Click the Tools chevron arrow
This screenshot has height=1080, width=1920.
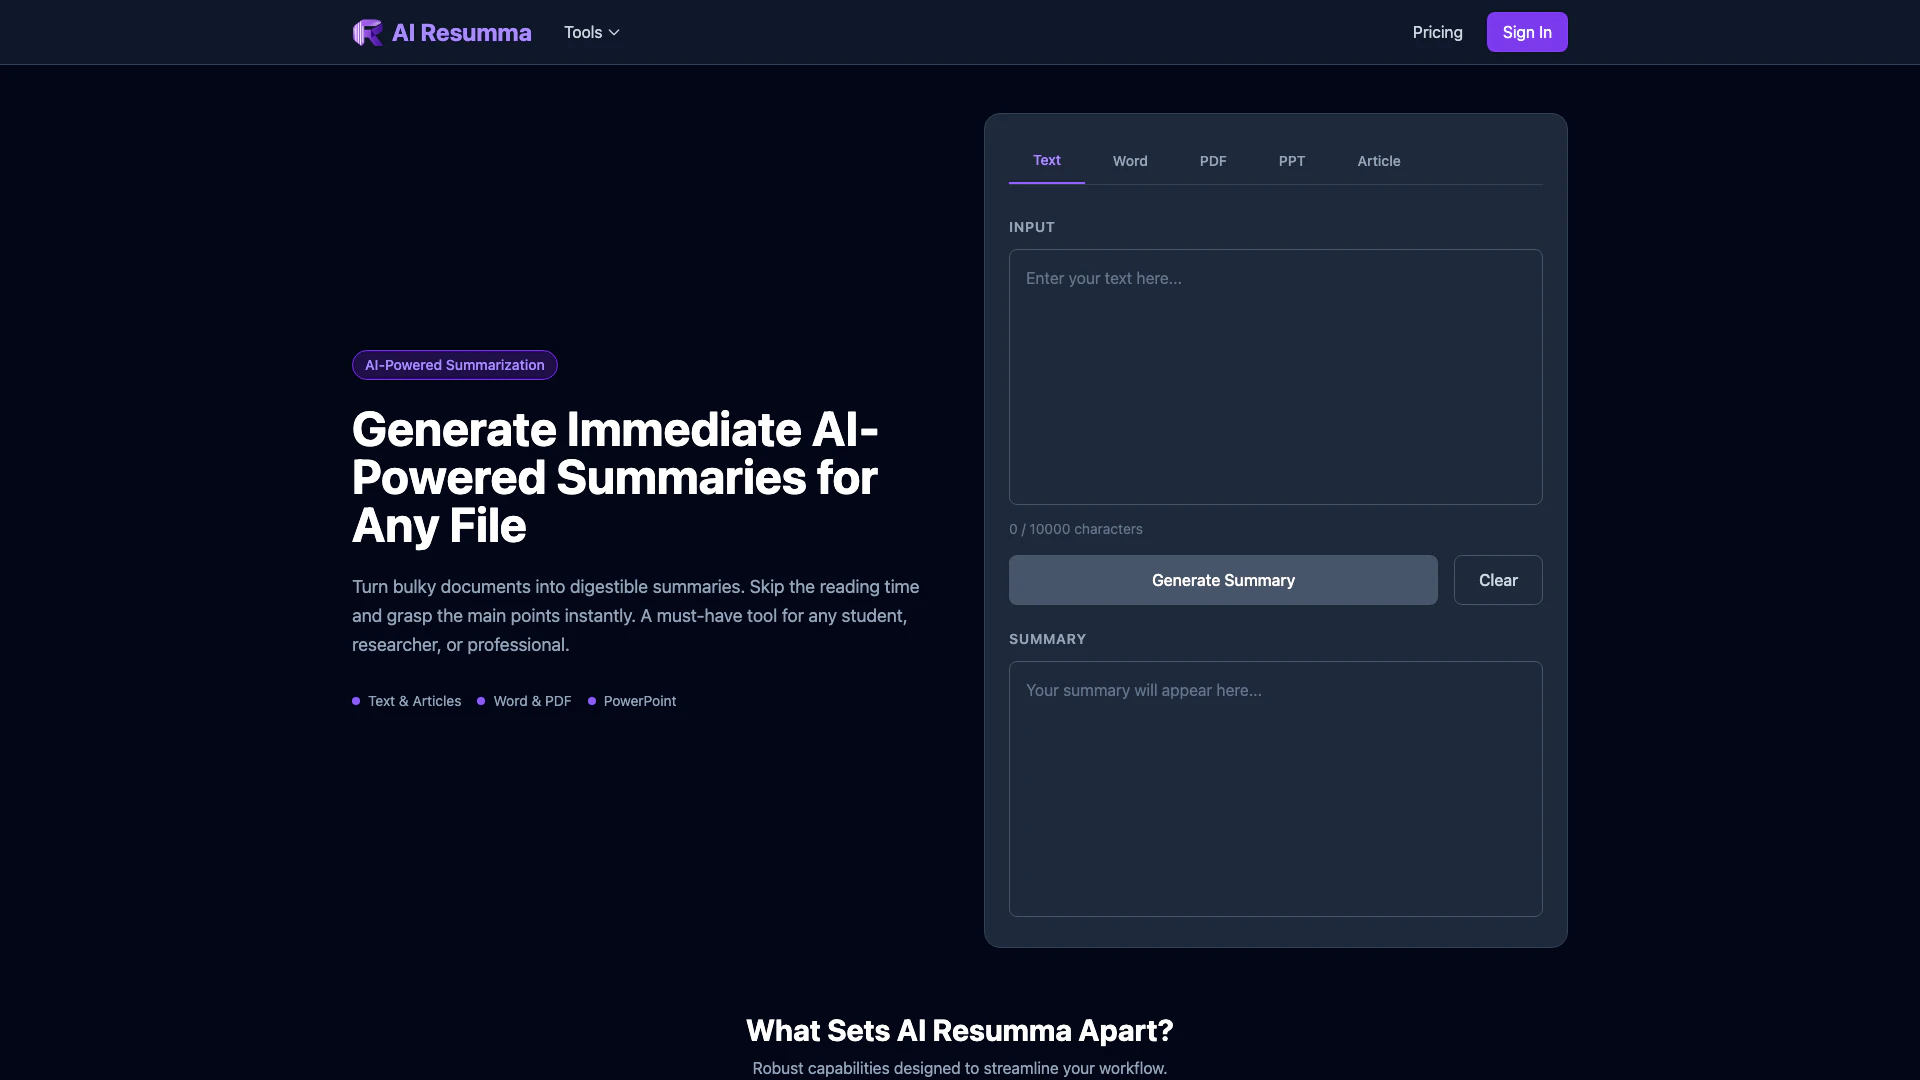pyautogui.click(x=614, y=32)
